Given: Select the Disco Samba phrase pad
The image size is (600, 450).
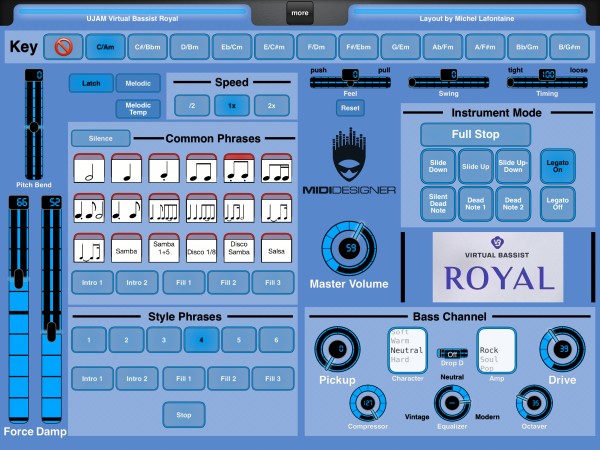Looking at the screenshot, I should coord(239,248).
